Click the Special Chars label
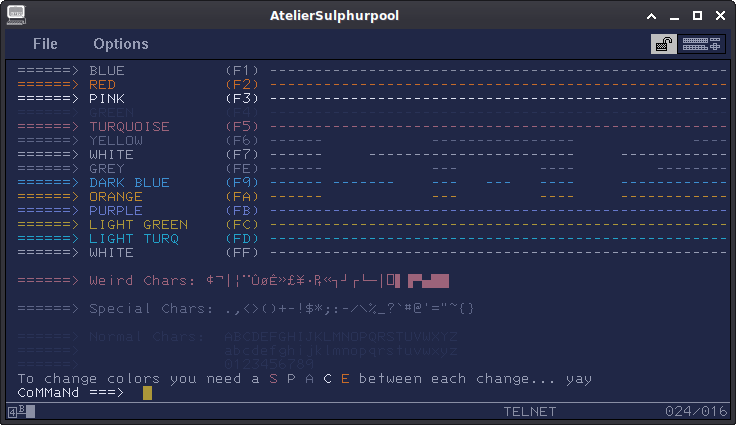Viewport: 736px width, 425px height. pos(151,309)
